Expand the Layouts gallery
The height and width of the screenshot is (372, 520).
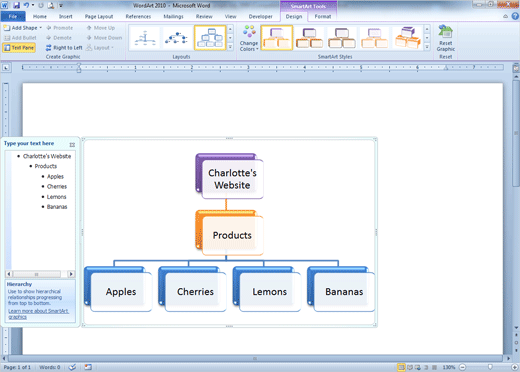tap(230, 47)
